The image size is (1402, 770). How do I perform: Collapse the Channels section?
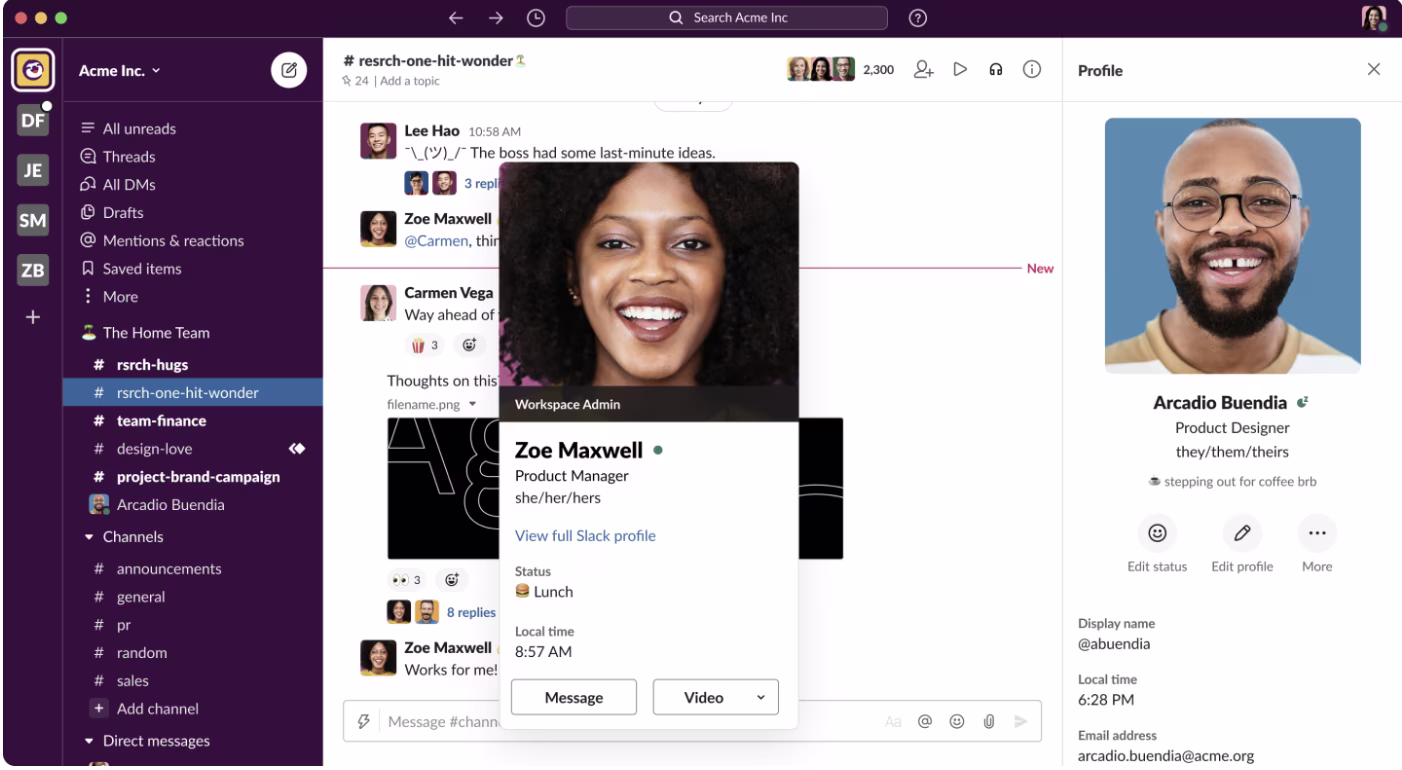(x=89, y=537)
